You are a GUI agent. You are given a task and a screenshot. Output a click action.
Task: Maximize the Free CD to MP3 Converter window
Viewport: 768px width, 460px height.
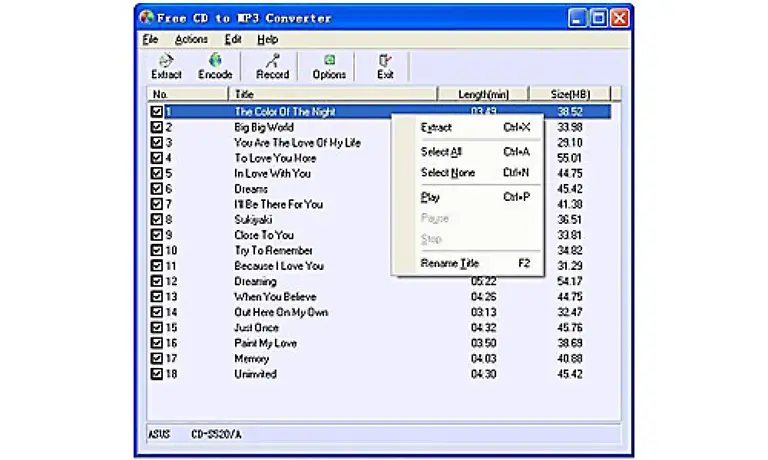(599, 18)
